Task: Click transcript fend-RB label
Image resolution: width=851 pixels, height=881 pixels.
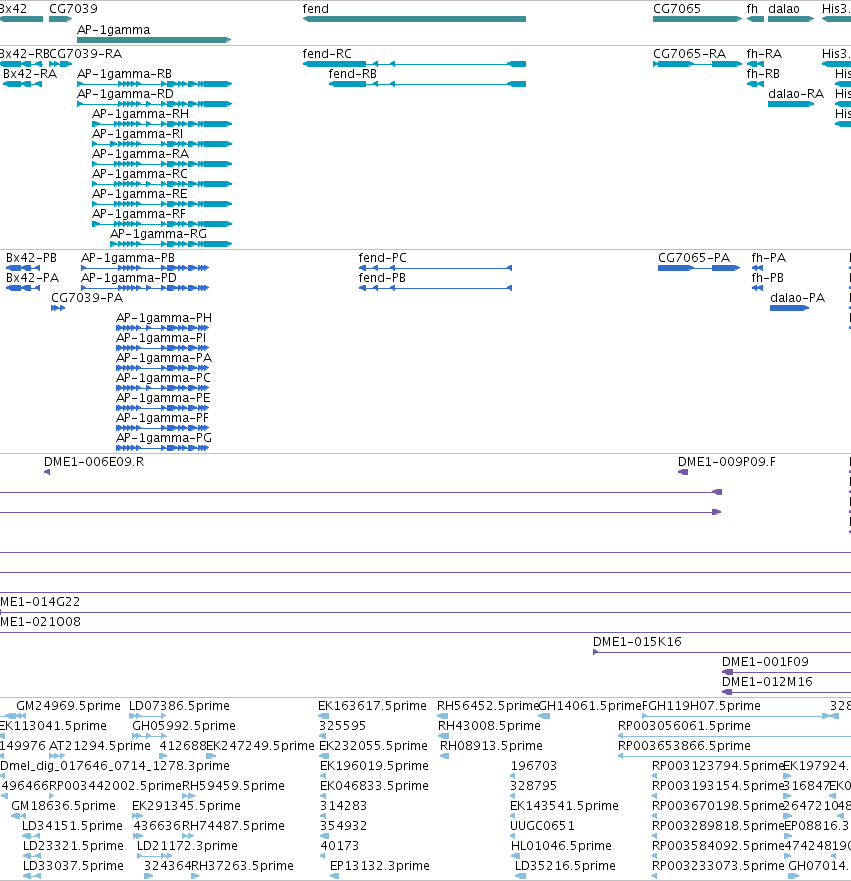Action: [x=353, y=74]
